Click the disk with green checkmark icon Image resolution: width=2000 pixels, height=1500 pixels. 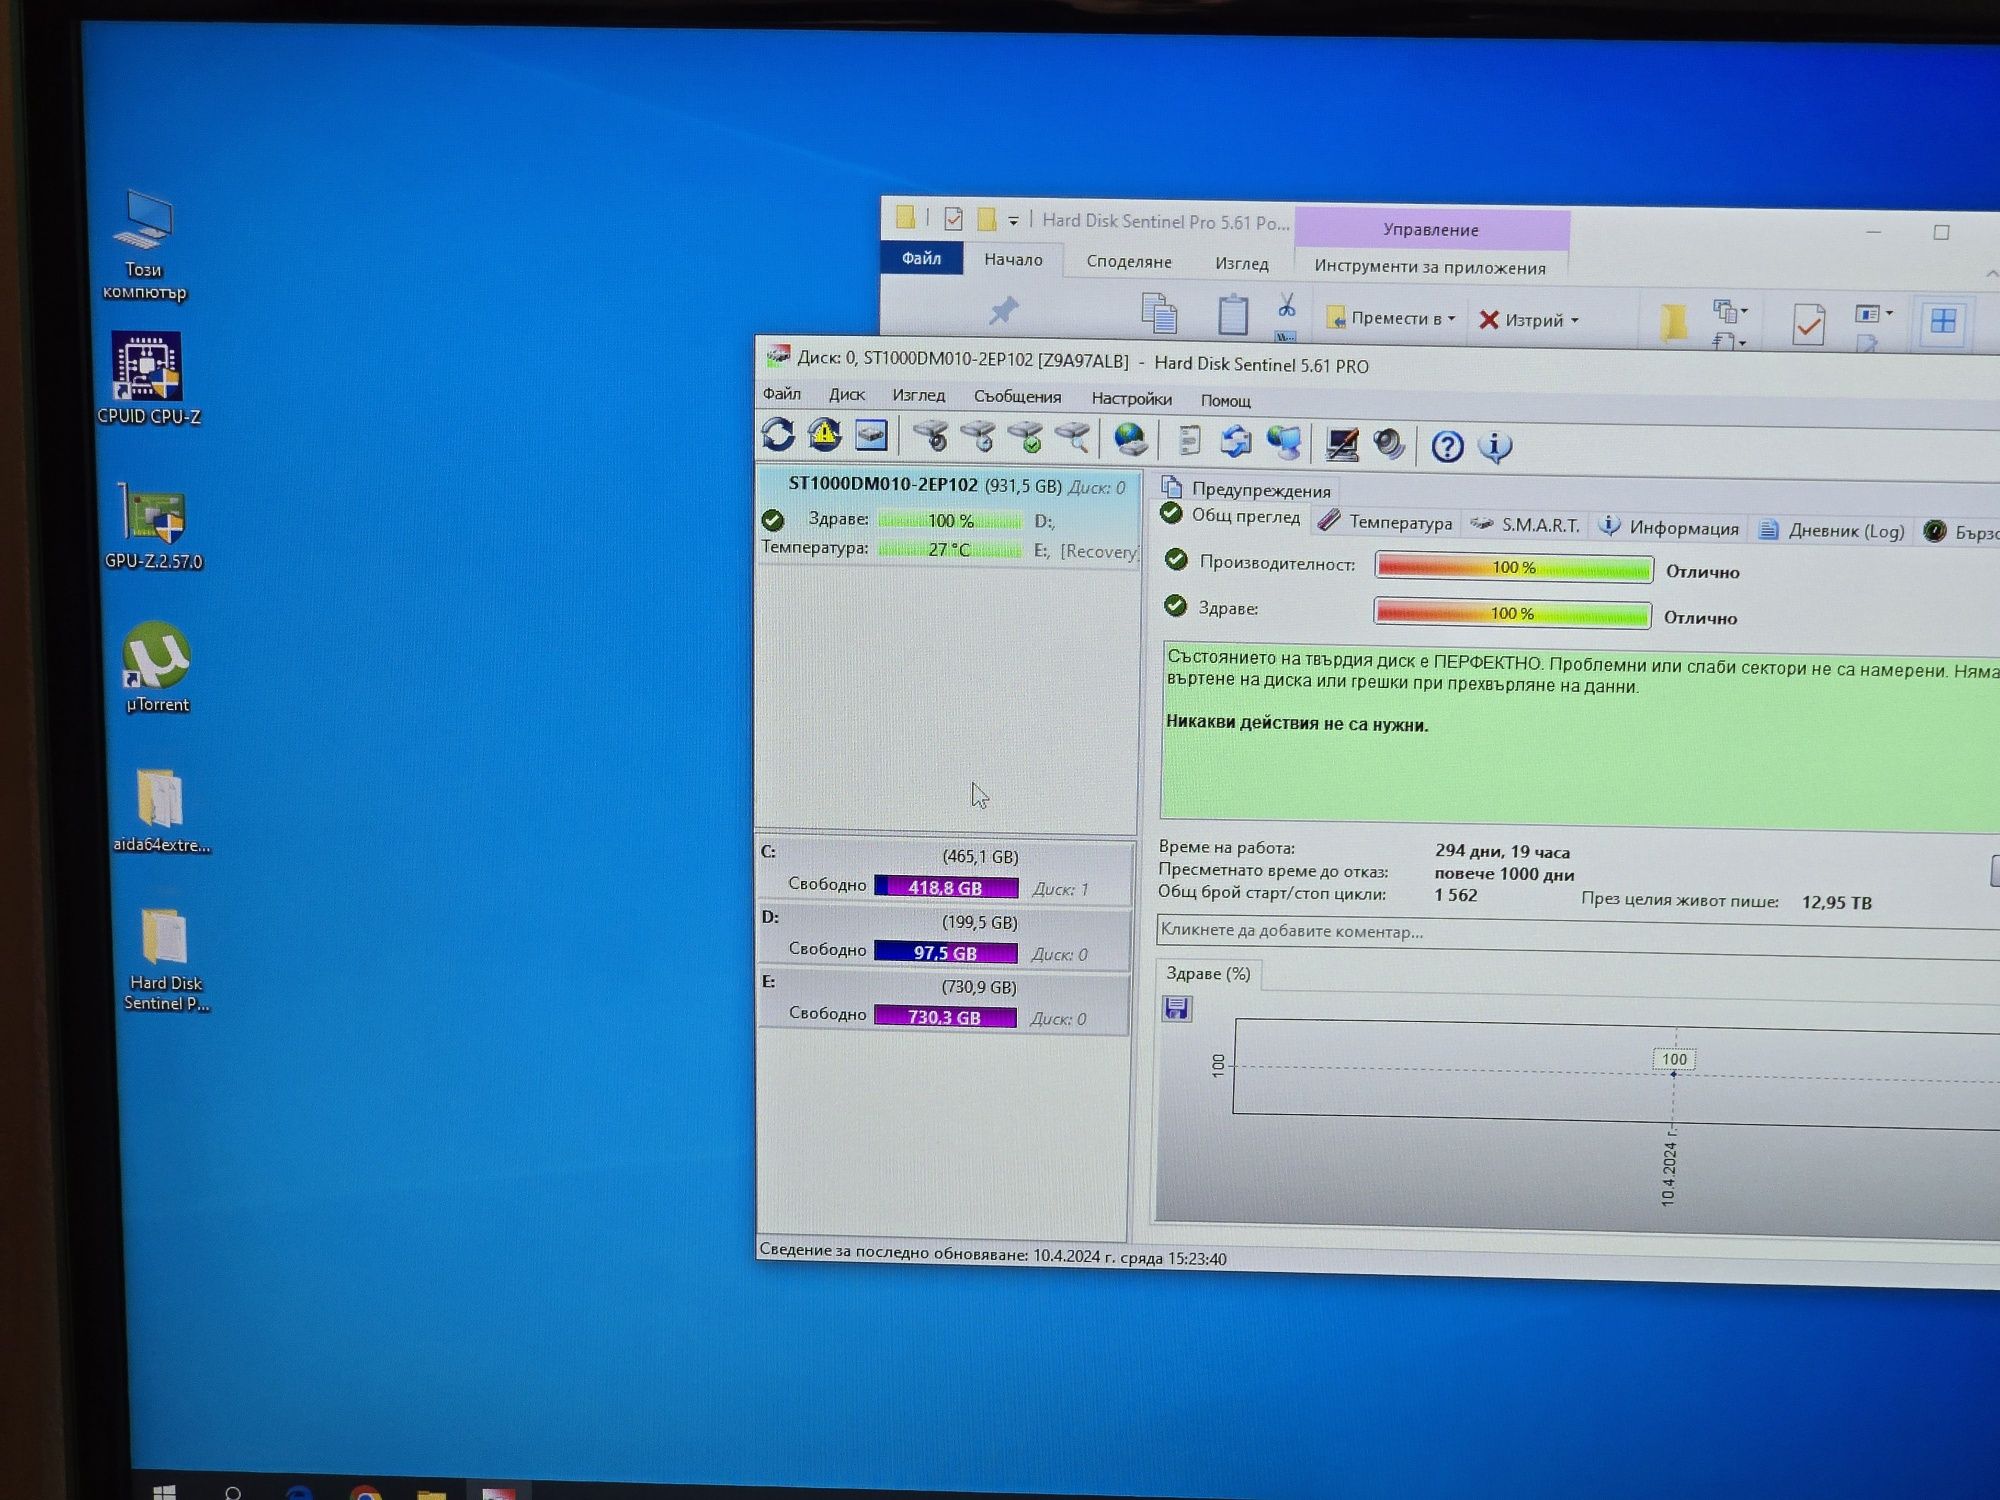1025,438
